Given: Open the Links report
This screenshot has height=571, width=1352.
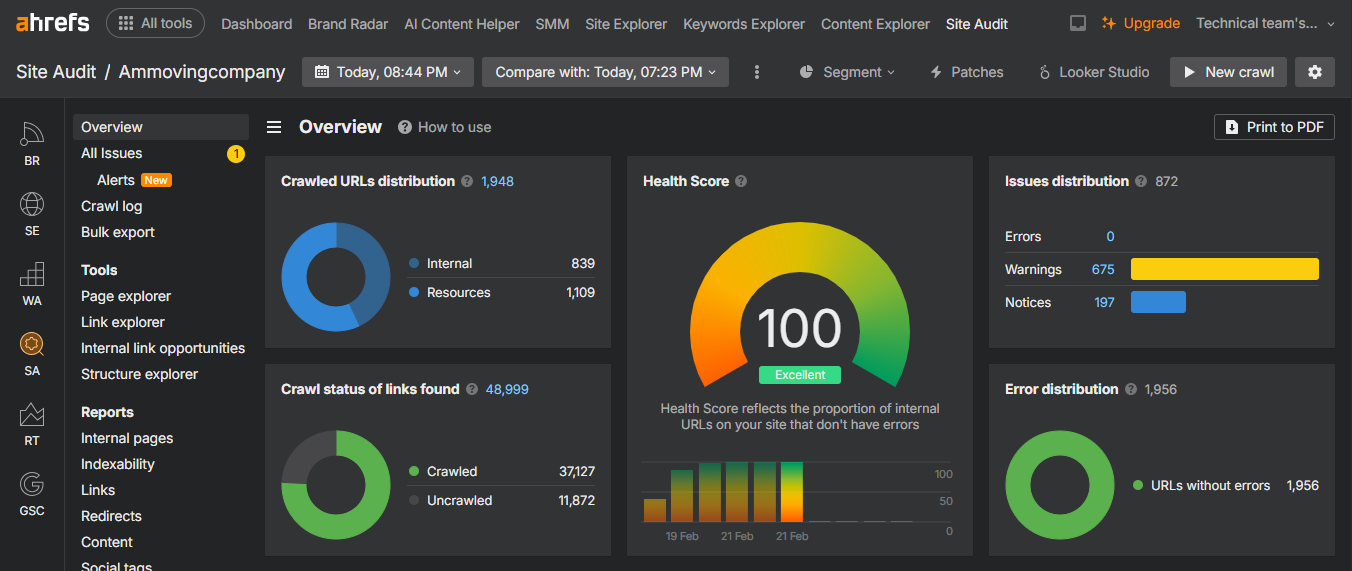Looking at the screenshot, I should click(x=98, y=490).
